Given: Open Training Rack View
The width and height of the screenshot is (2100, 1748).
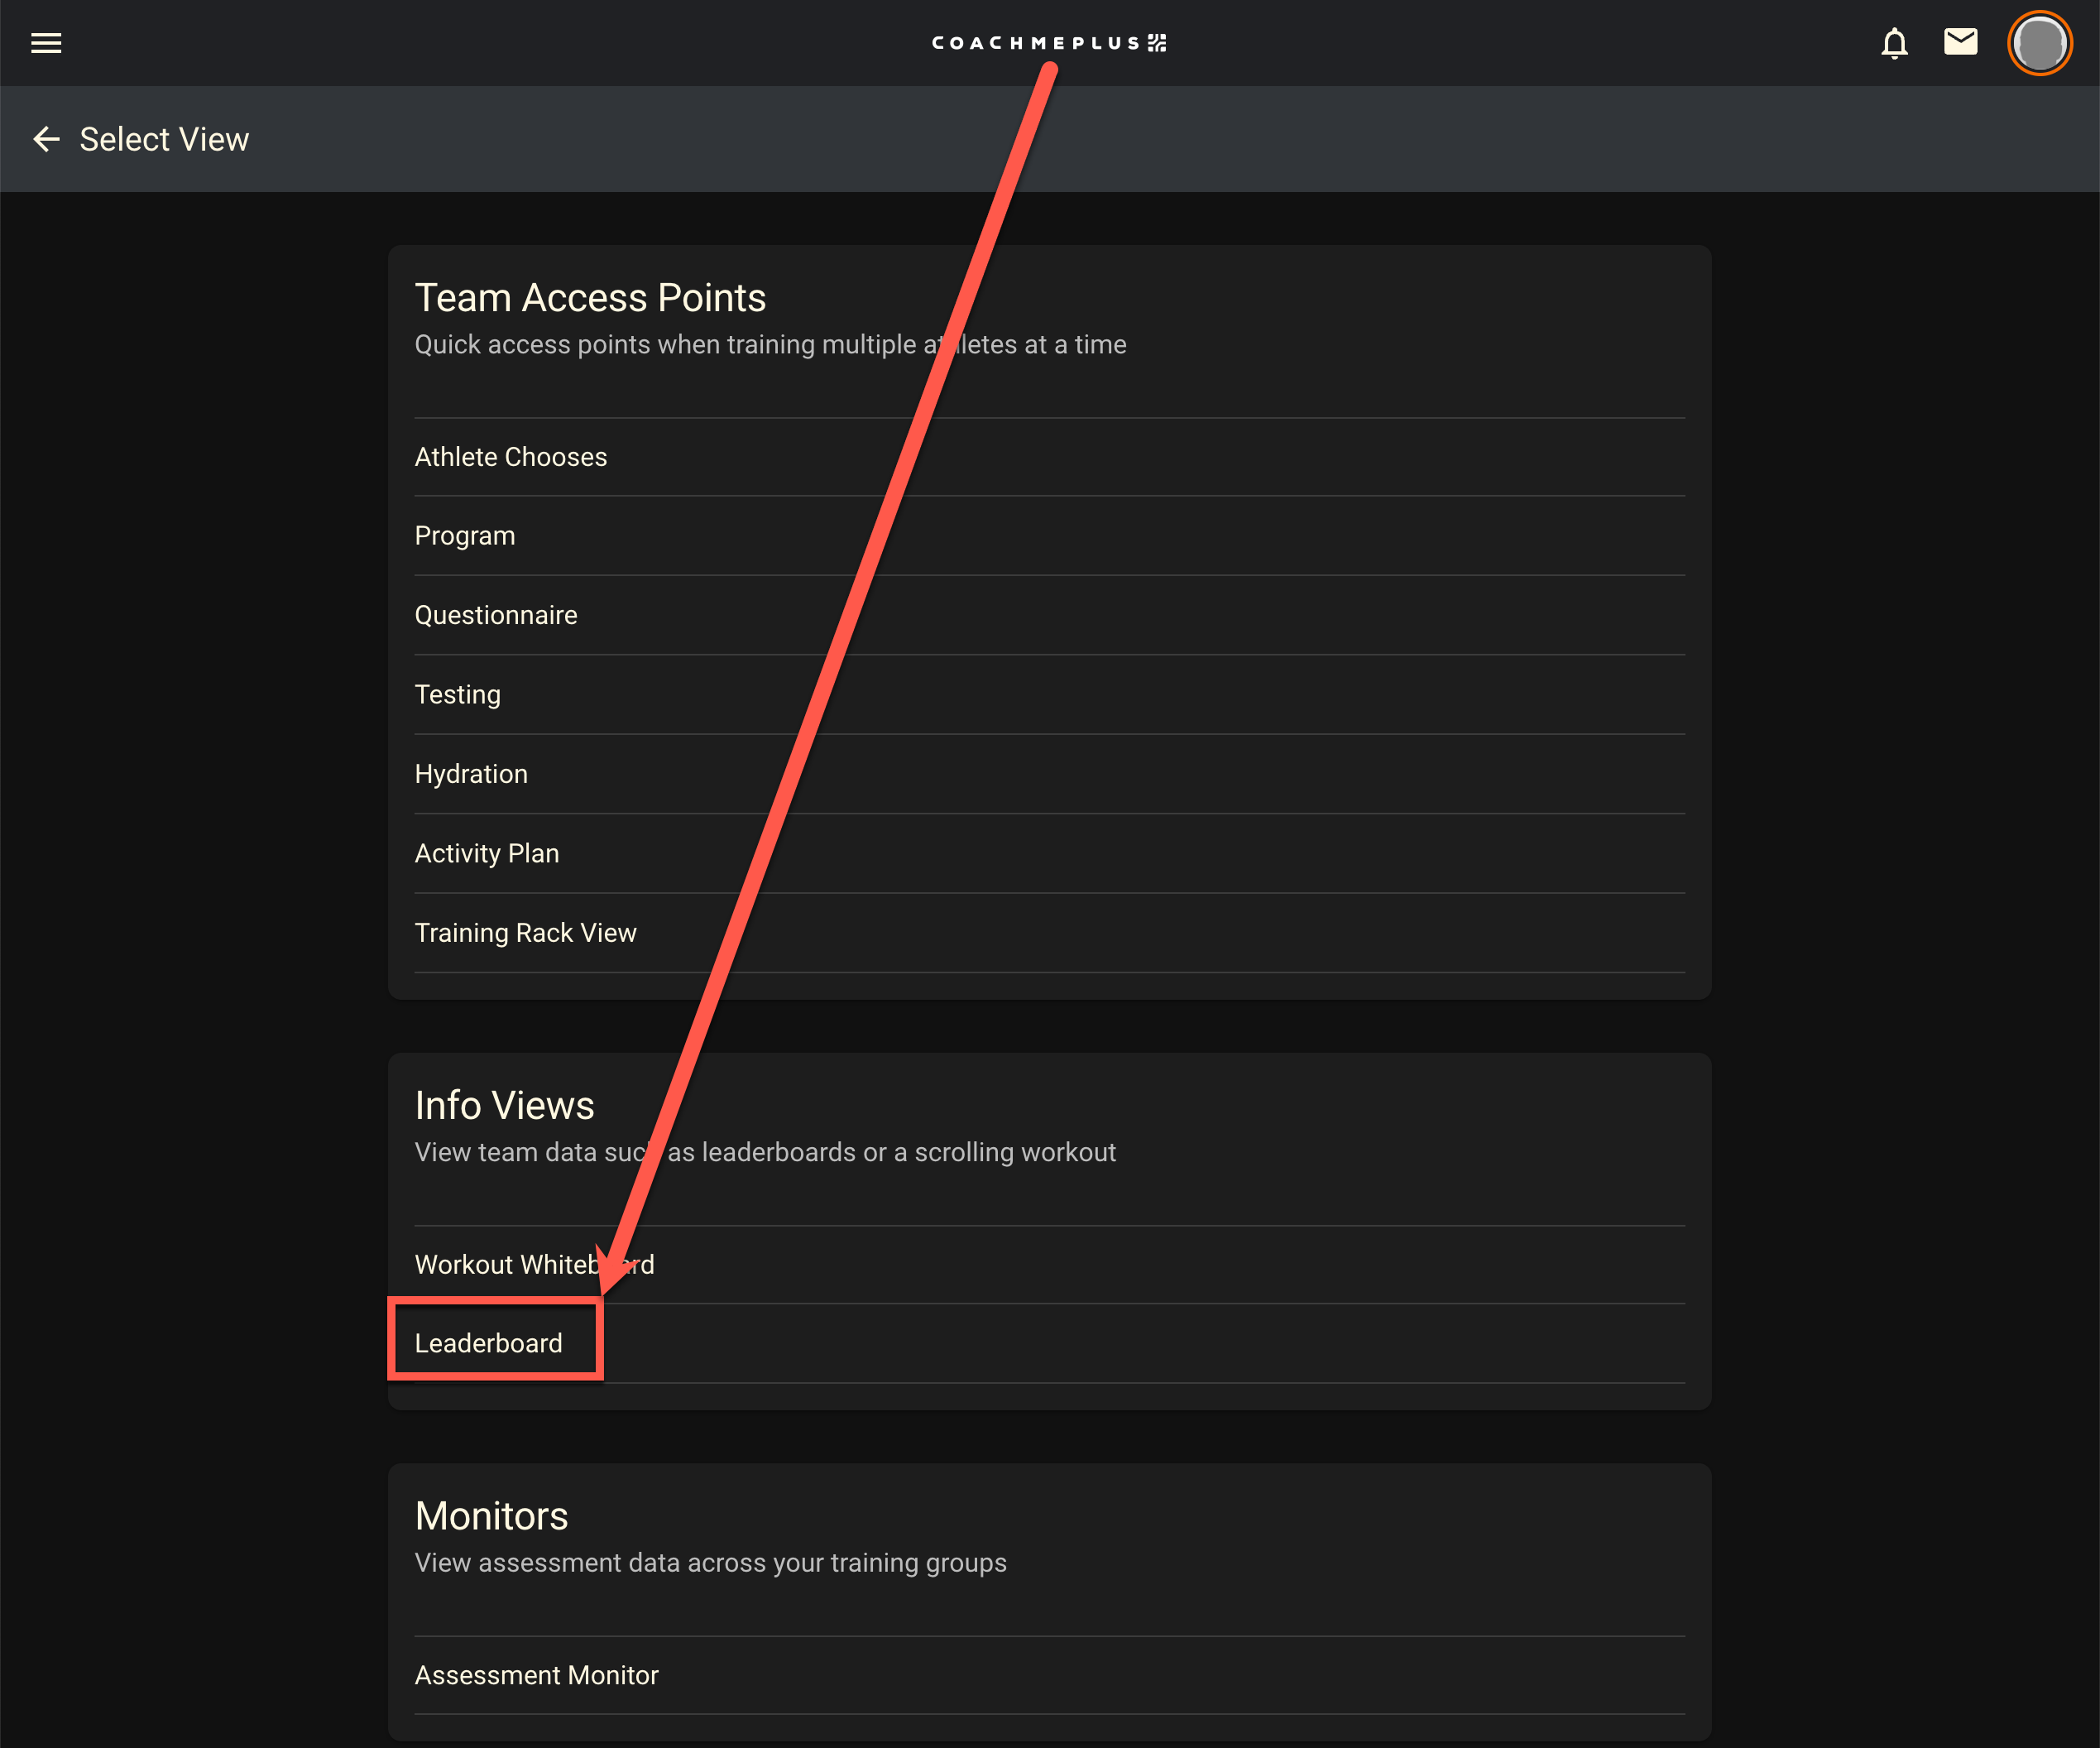Looking at the screenshot, I should click(1049, 933).
